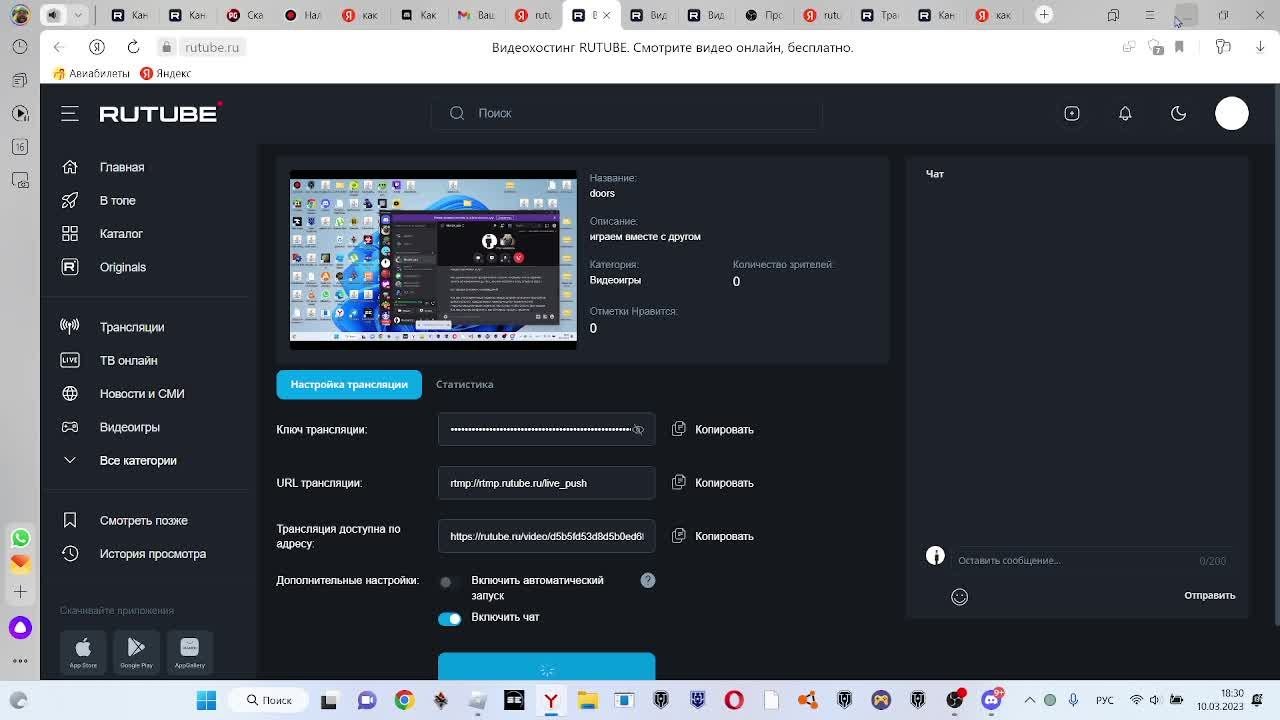Viewport: 1280px width, 720px height.
Task: Open the chat emoji picker
Action: tap(959, 597)
